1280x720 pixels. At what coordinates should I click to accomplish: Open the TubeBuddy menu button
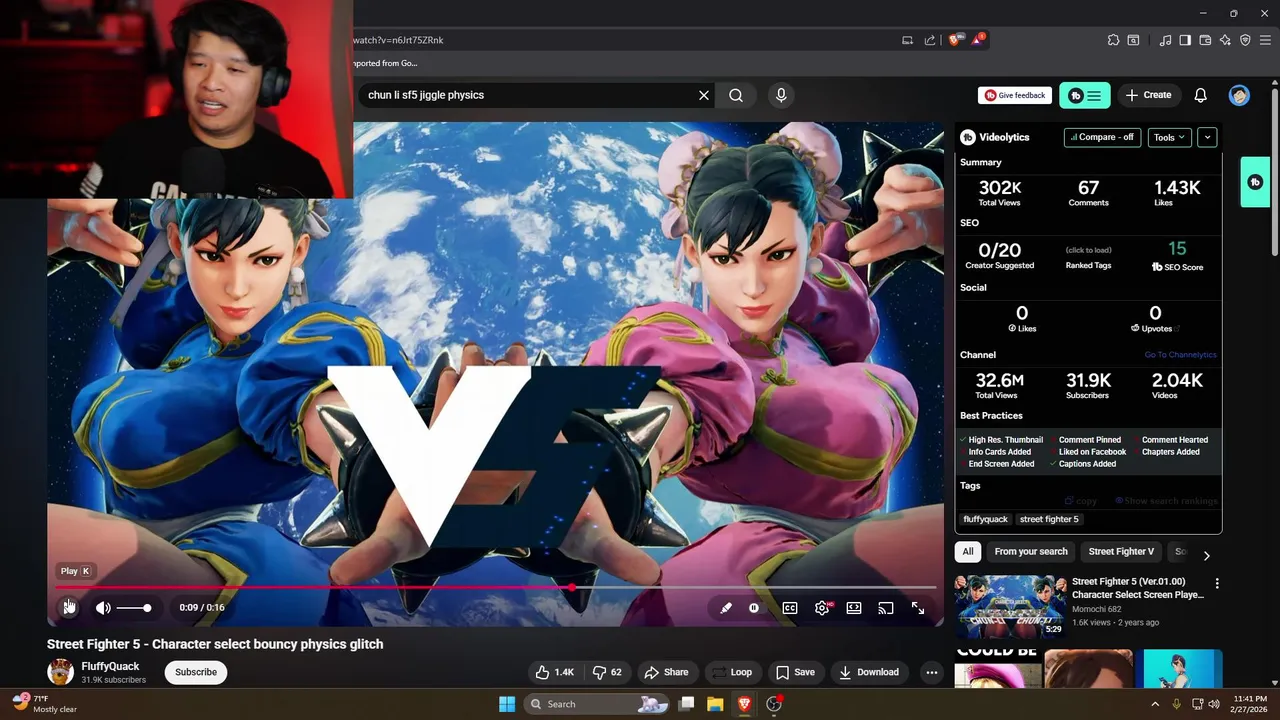1085,95
